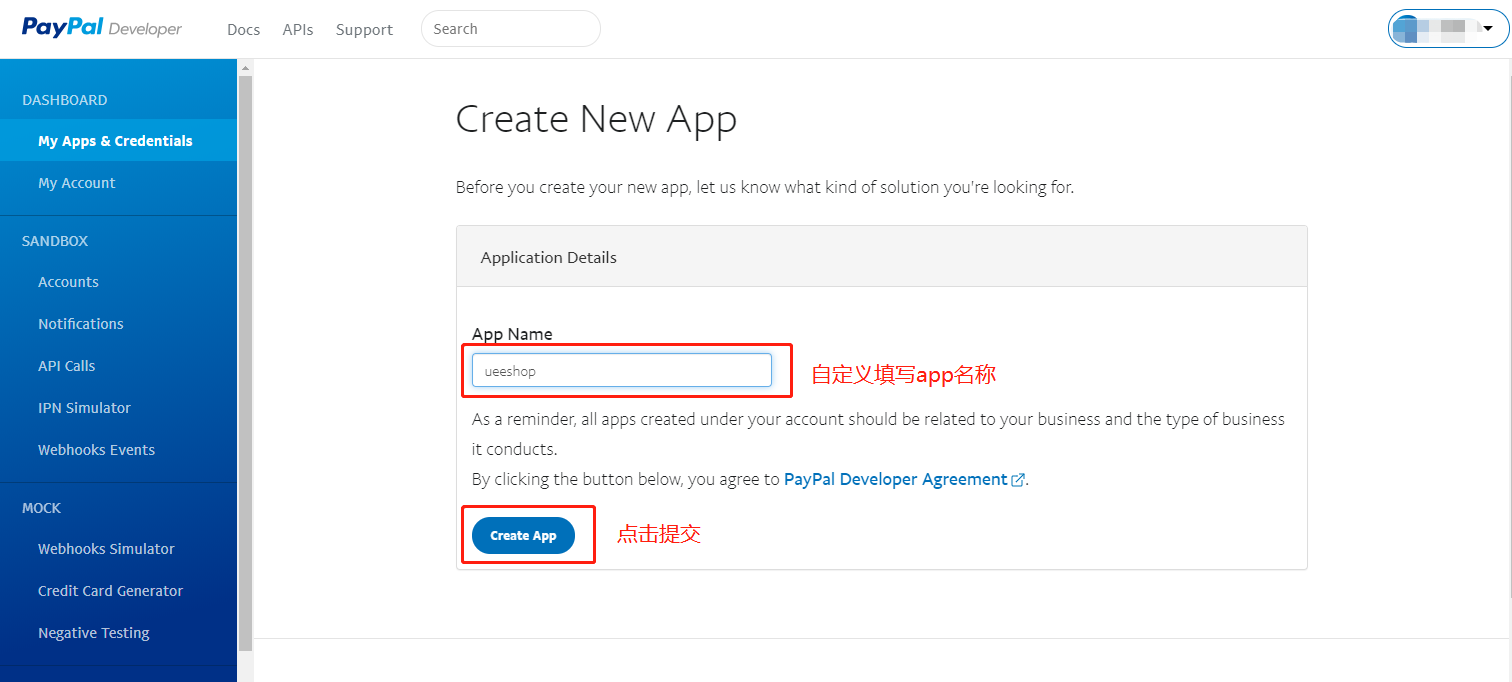Go to the Support page
The width and height of the screenshot is (1512, 682).
[x=364, y=30]
